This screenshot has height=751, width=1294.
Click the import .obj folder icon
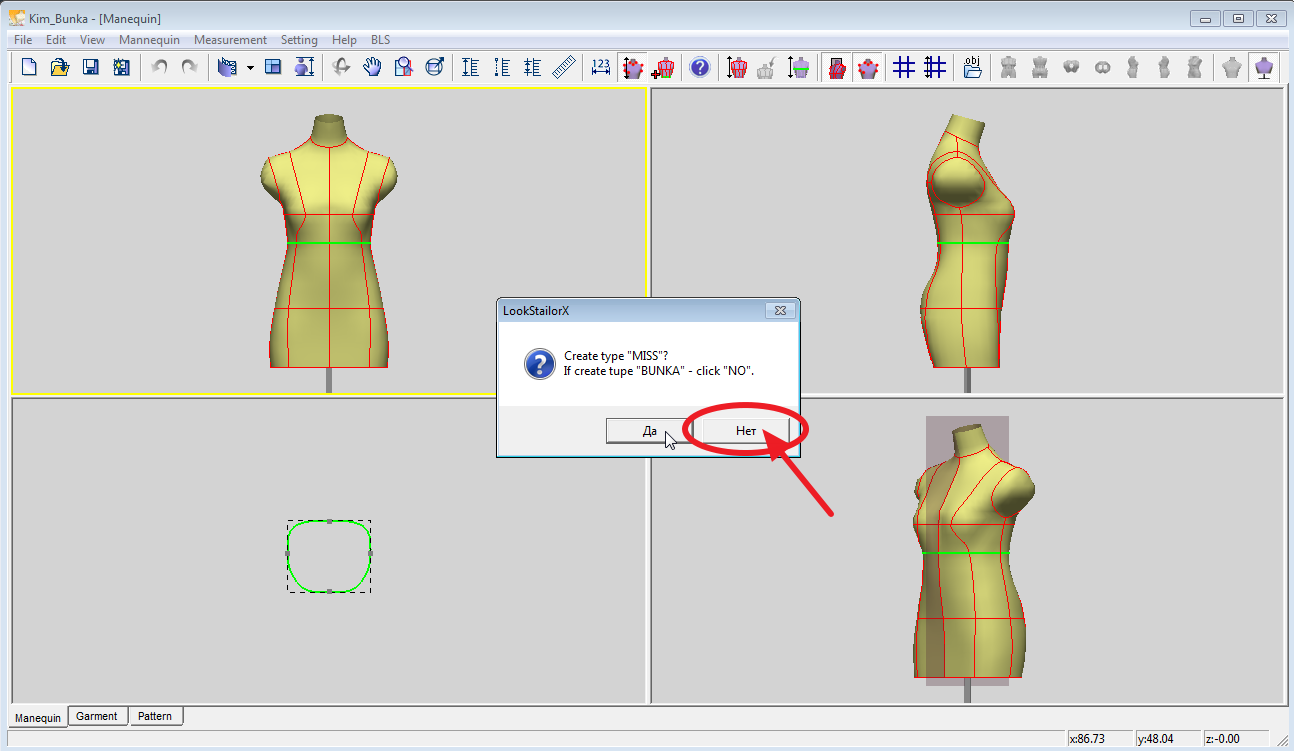tap(972, 67)
